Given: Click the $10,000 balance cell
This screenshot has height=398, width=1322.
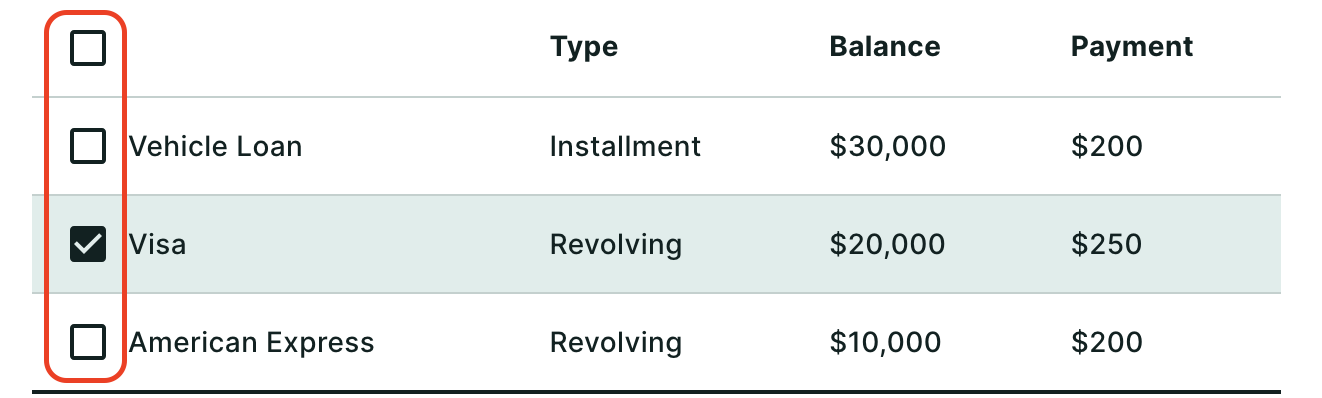Looking at the screenshot, I should pos(885,343).
